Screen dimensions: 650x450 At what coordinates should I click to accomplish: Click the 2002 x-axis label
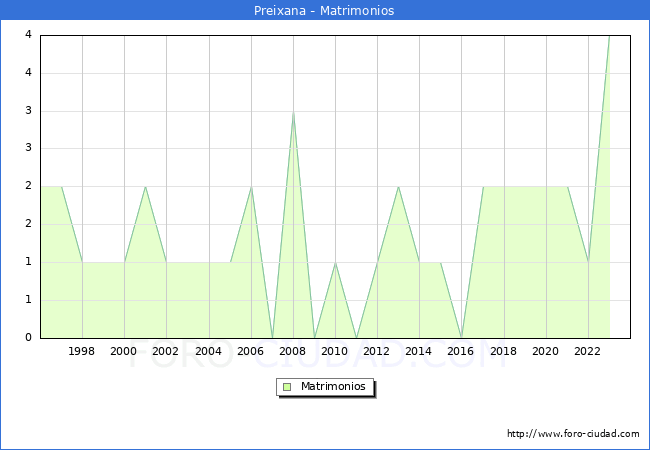tap(165, 351)
